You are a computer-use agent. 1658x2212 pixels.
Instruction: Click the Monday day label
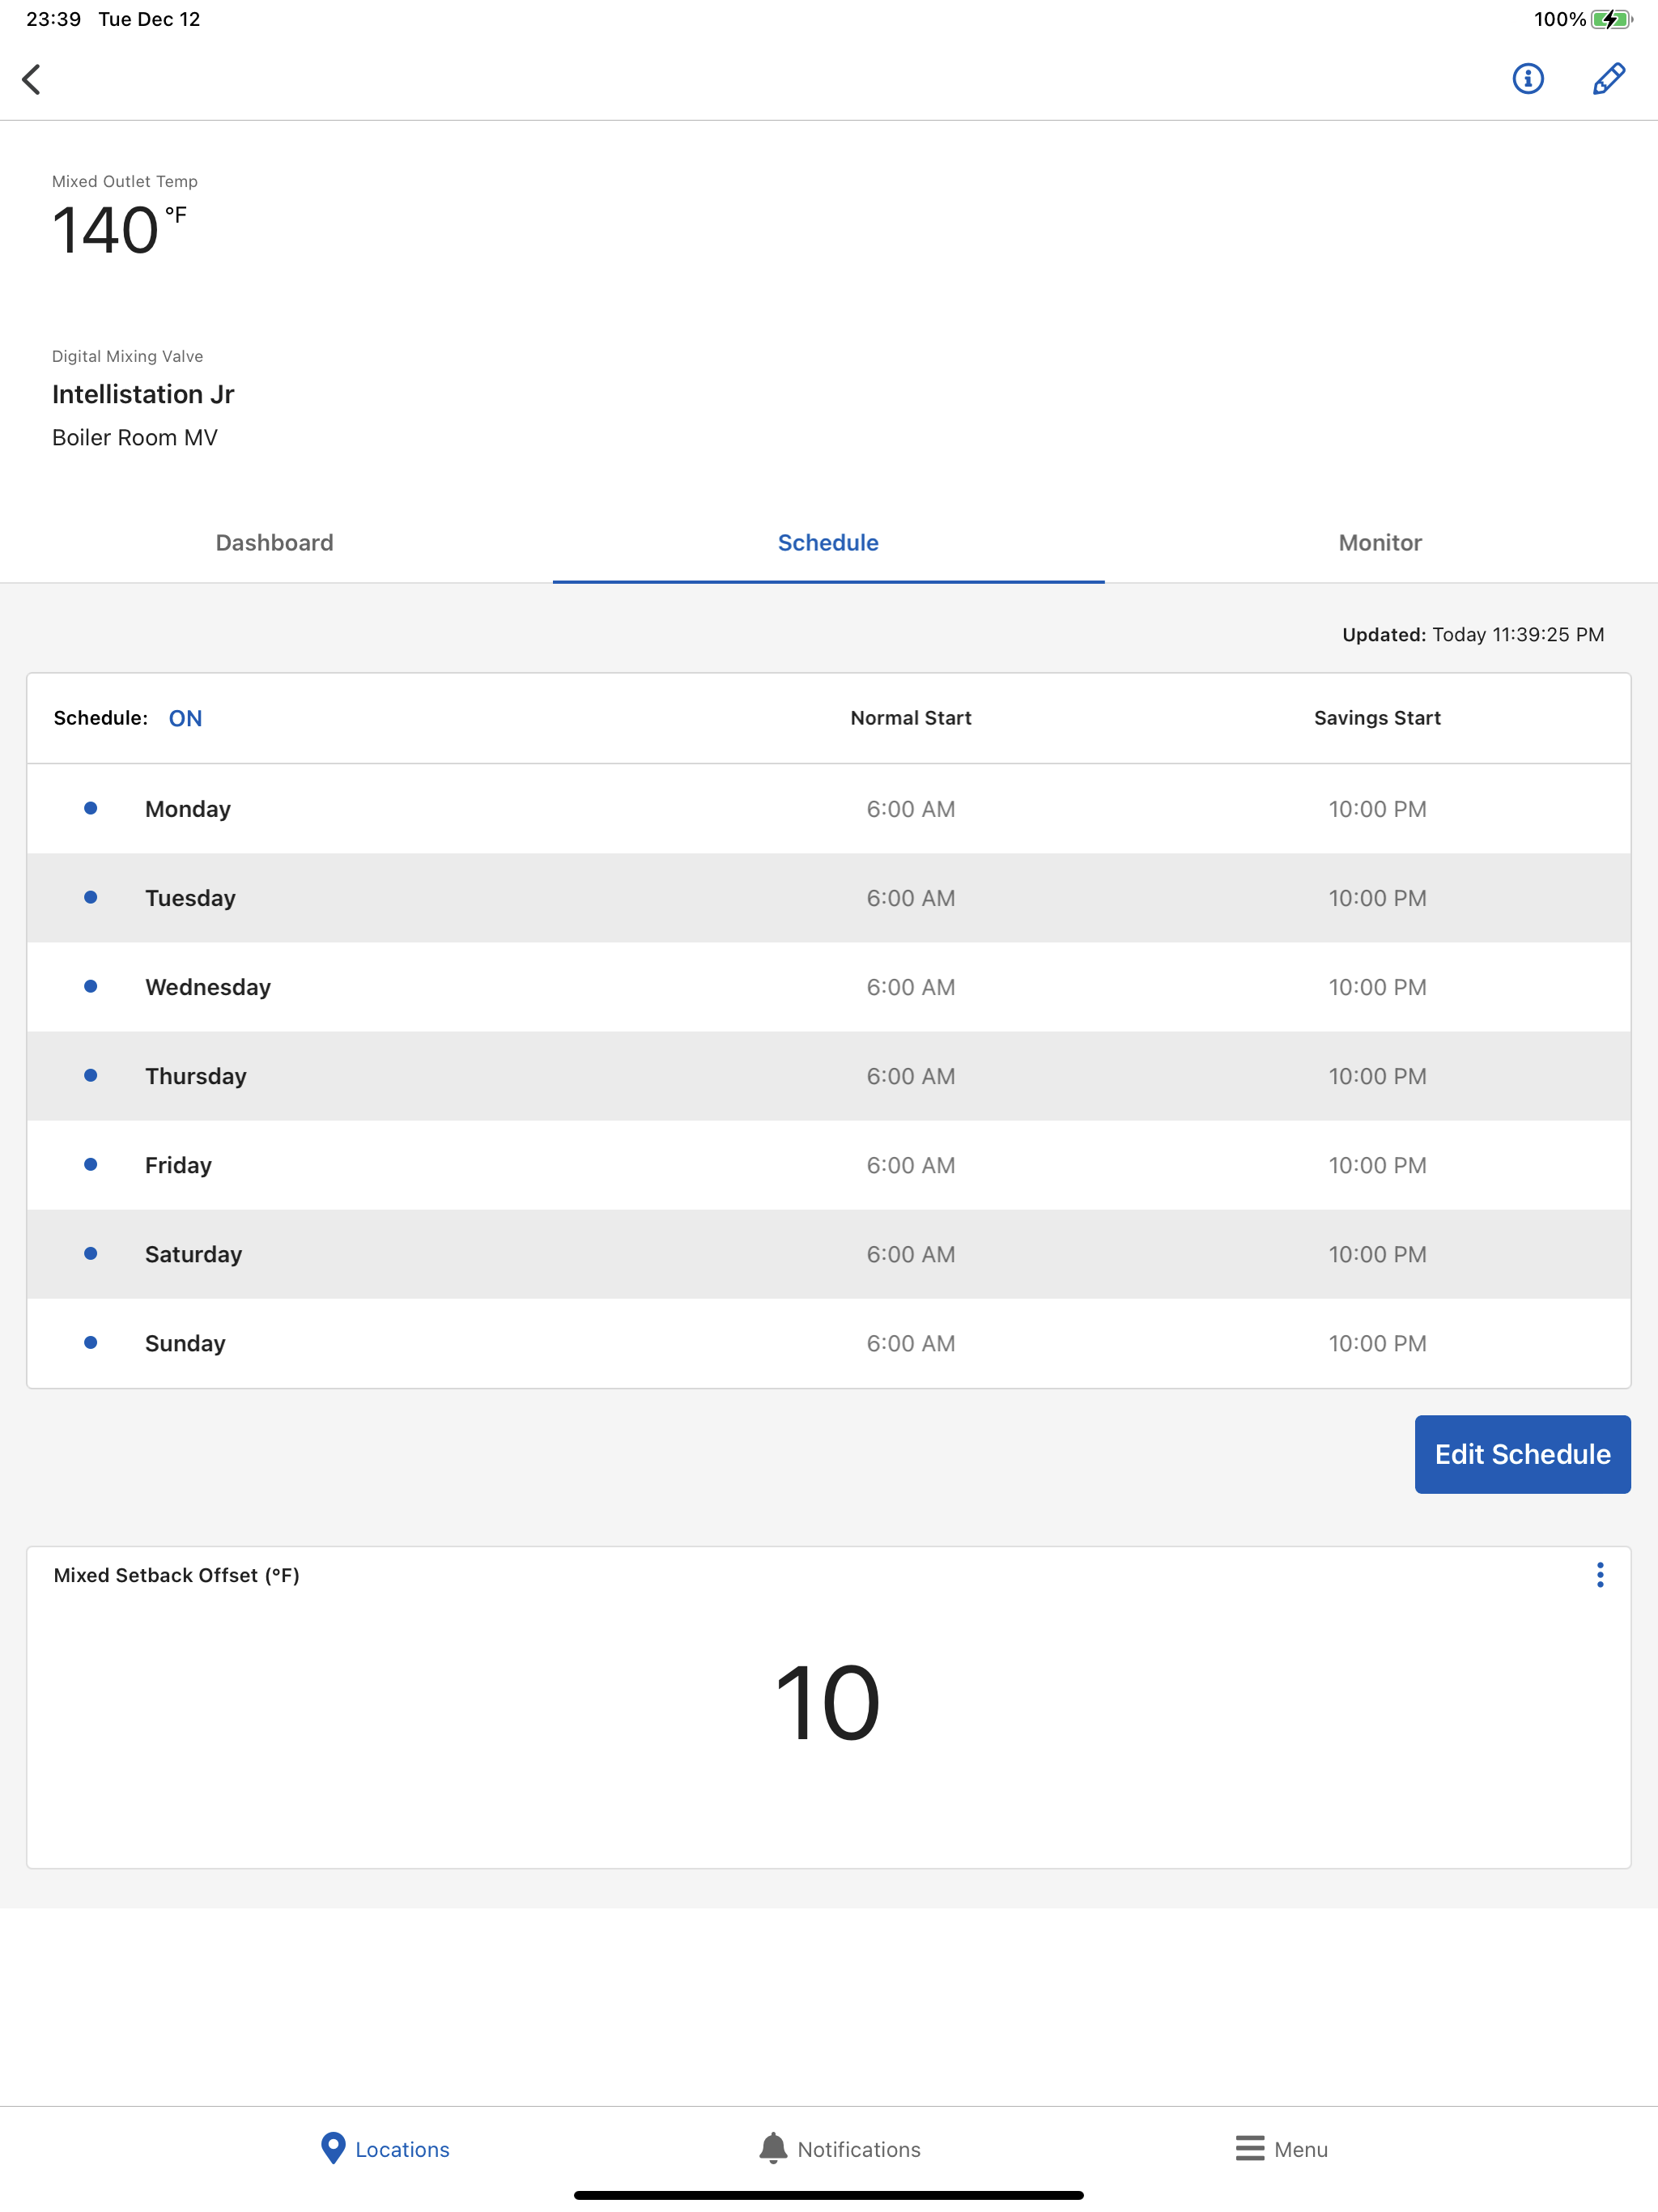tap(188, 809)
